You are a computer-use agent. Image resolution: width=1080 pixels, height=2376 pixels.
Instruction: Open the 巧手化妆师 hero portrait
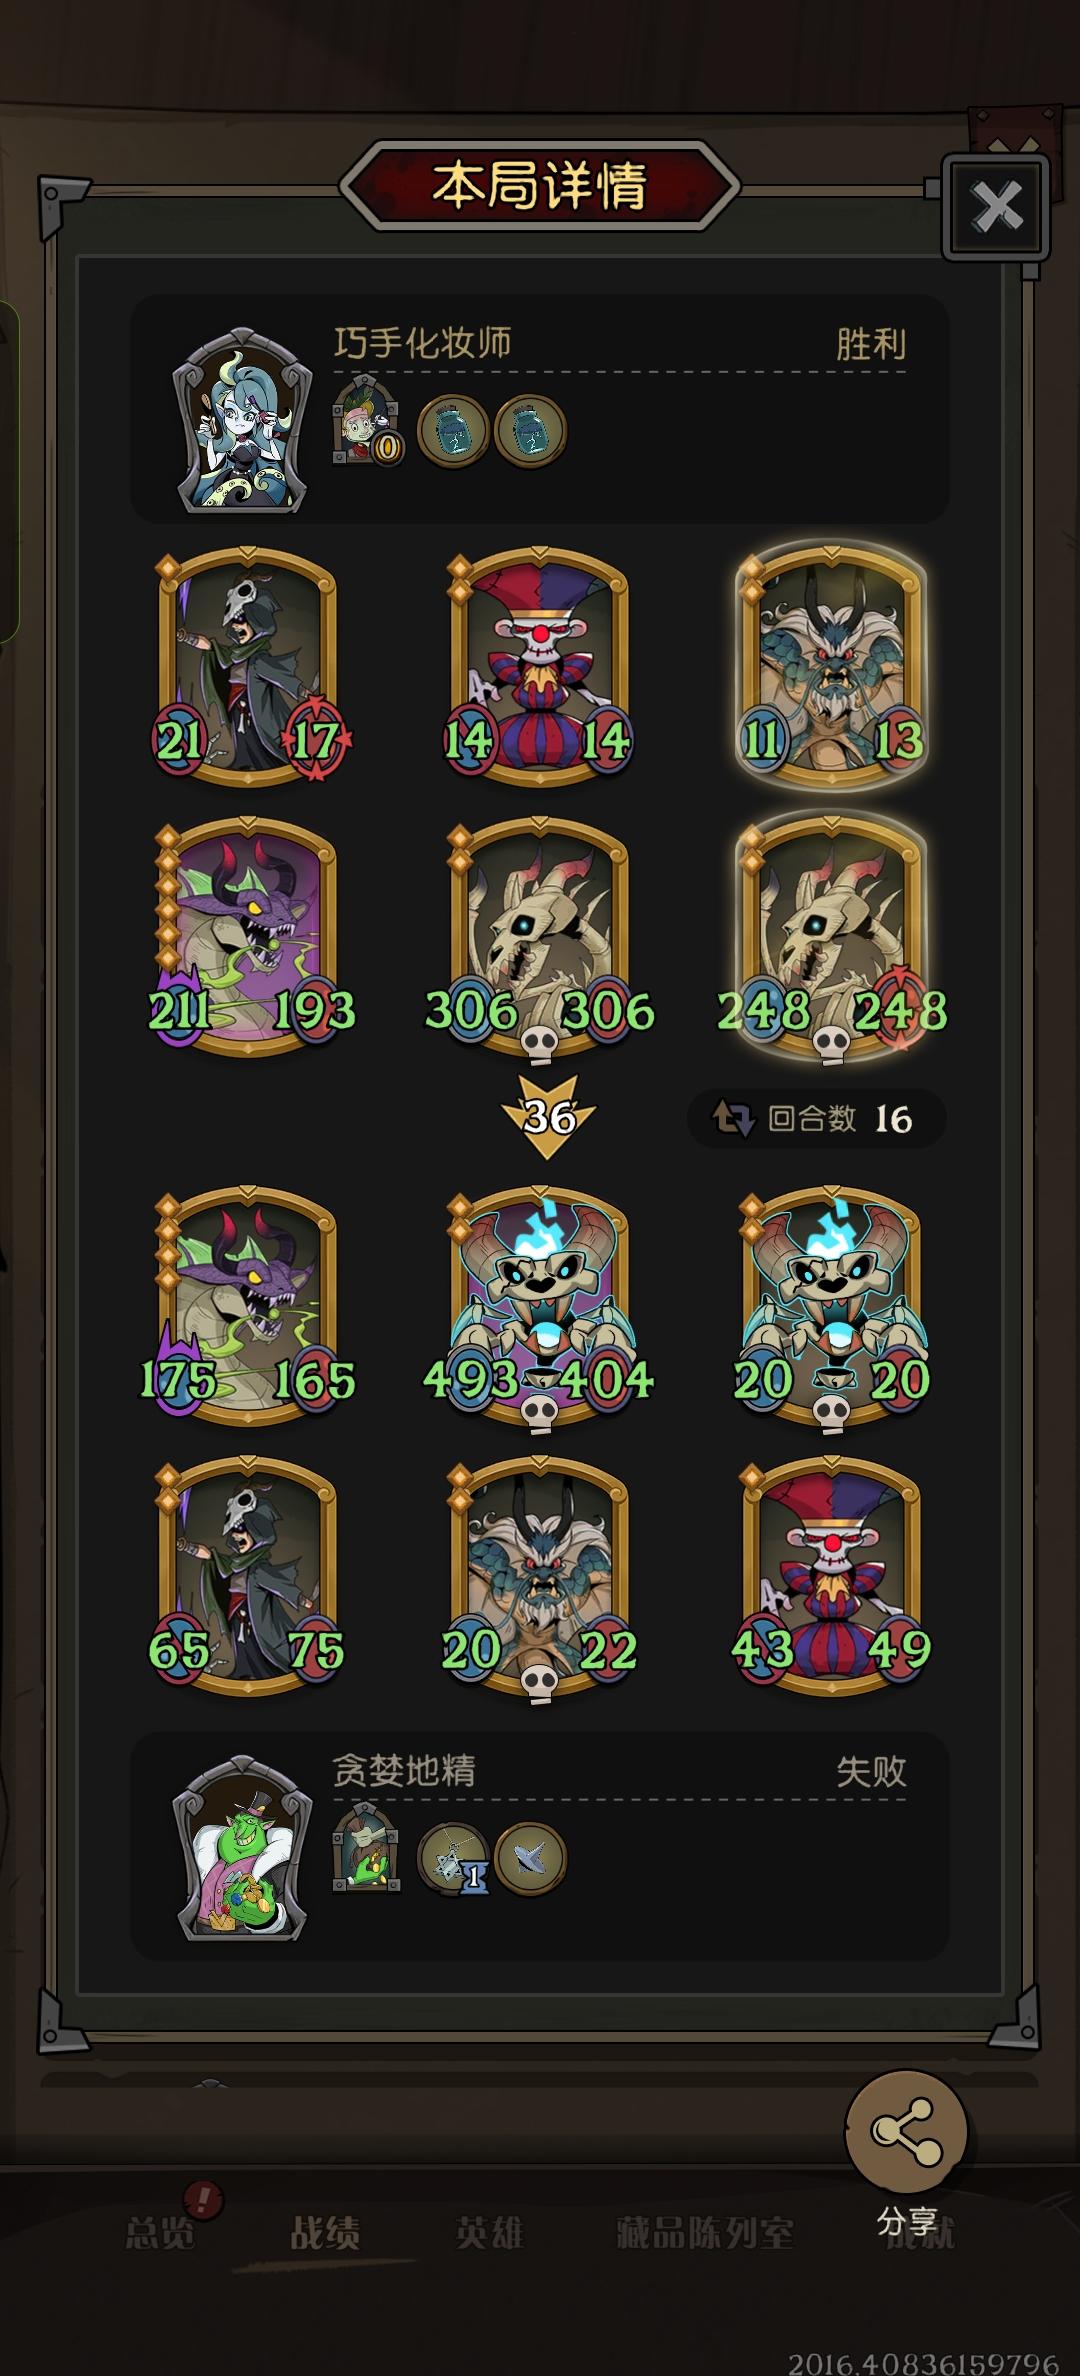point(242,420)
